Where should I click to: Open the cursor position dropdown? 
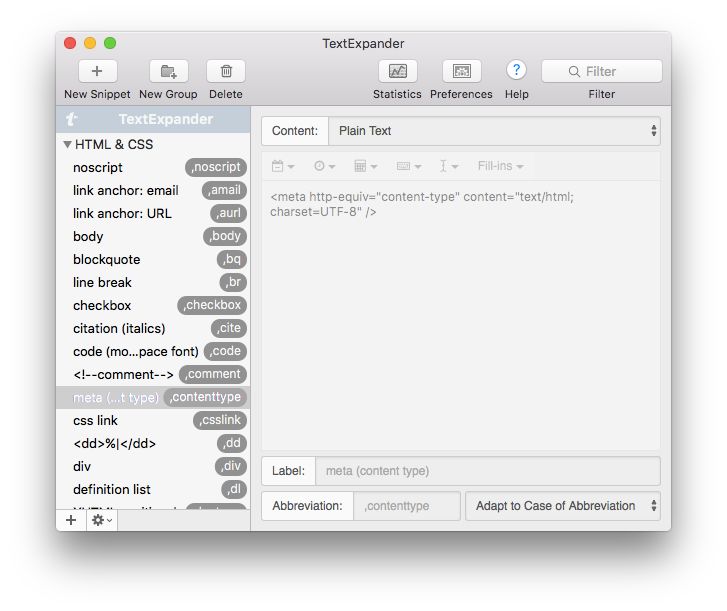tap(448, 166)
